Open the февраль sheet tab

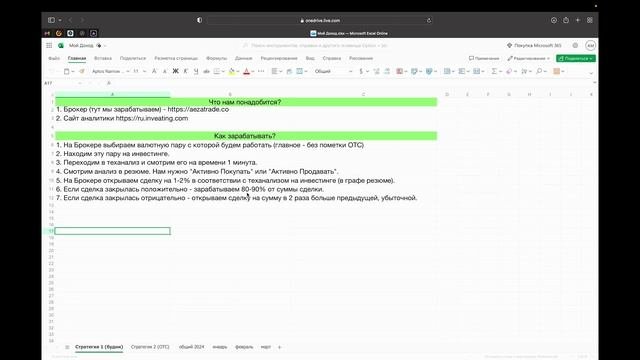tap(244, 347)
